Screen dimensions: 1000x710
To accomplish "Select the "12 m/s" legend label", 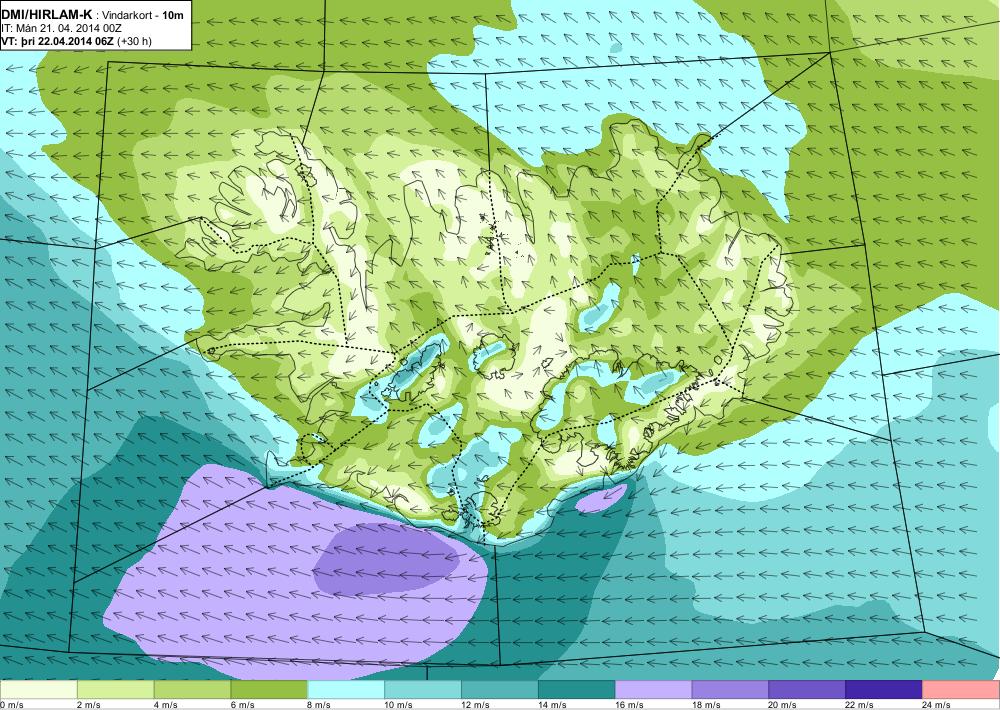I will click(x=476, y=705).
